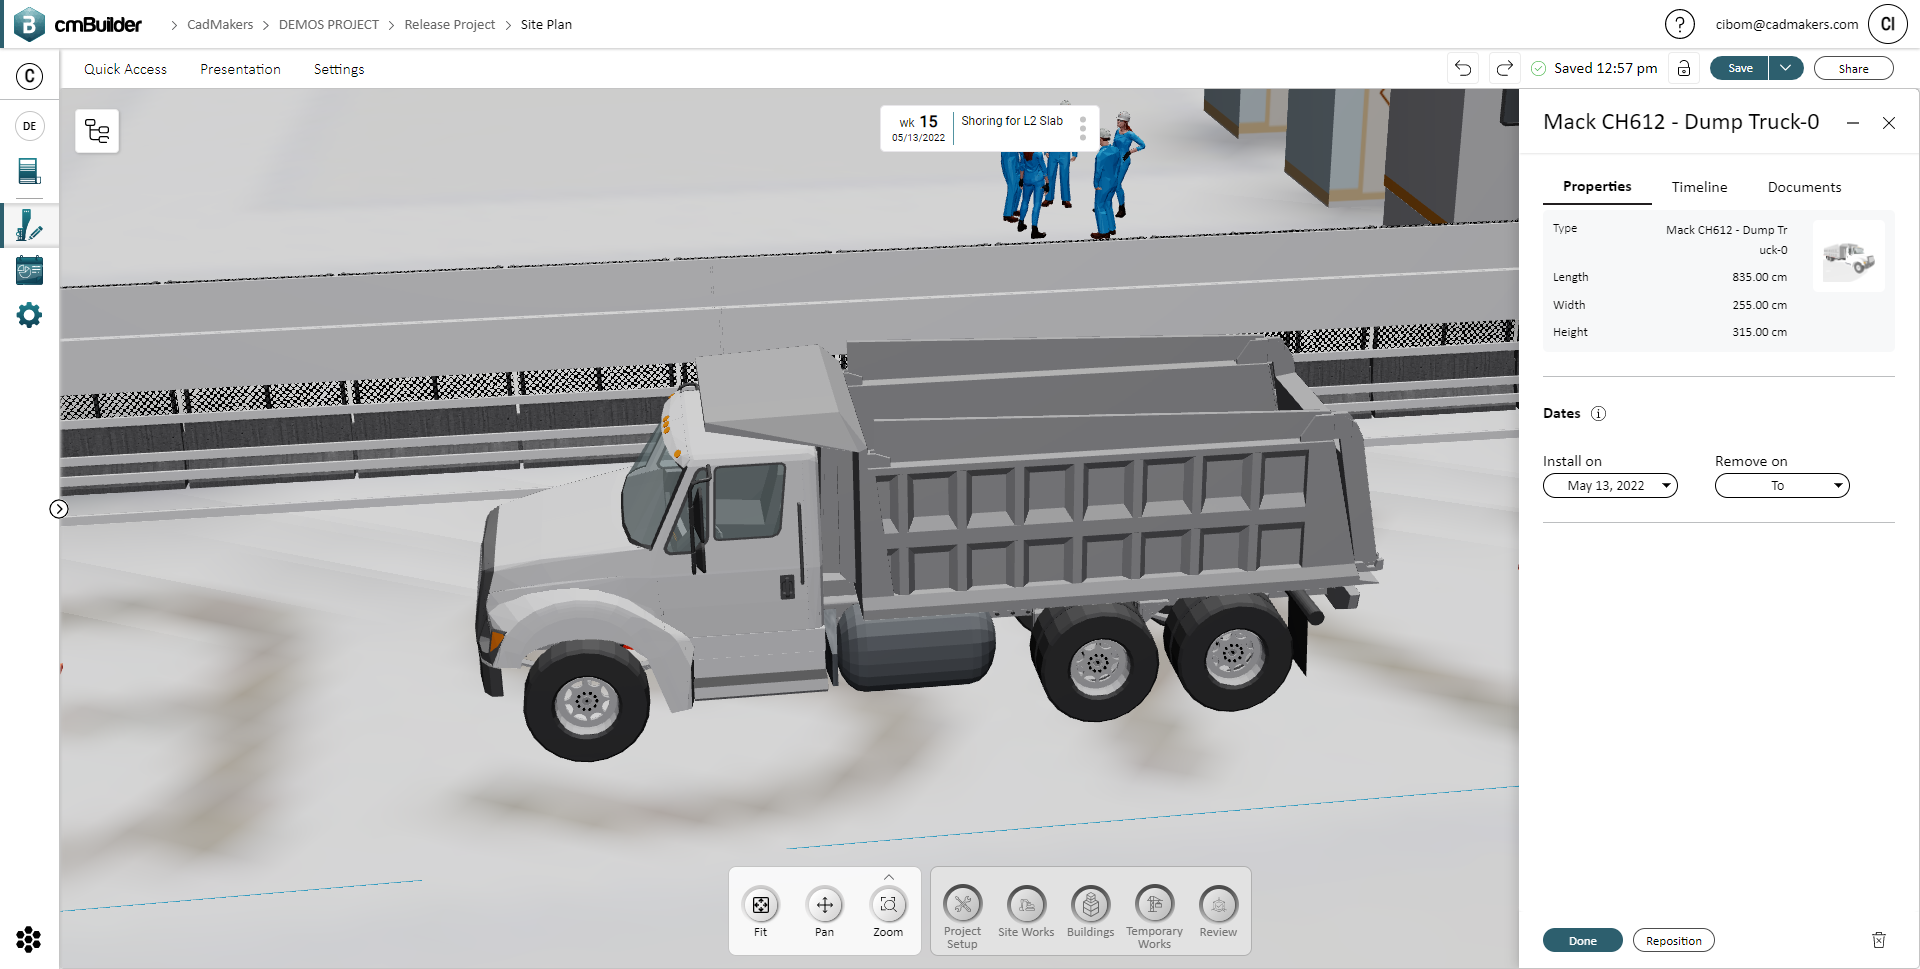Open the Temporary Works tool
The height and width of the screenshot is (969, 1920).
(x=1154, y=917)
